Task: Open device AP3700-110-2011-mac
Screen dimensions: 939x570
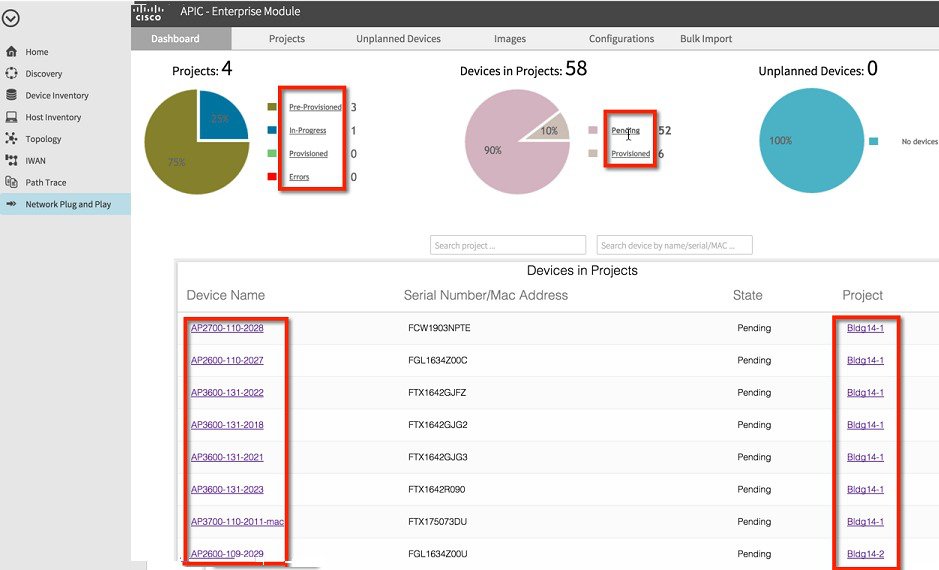Action: tap(237, 522)
